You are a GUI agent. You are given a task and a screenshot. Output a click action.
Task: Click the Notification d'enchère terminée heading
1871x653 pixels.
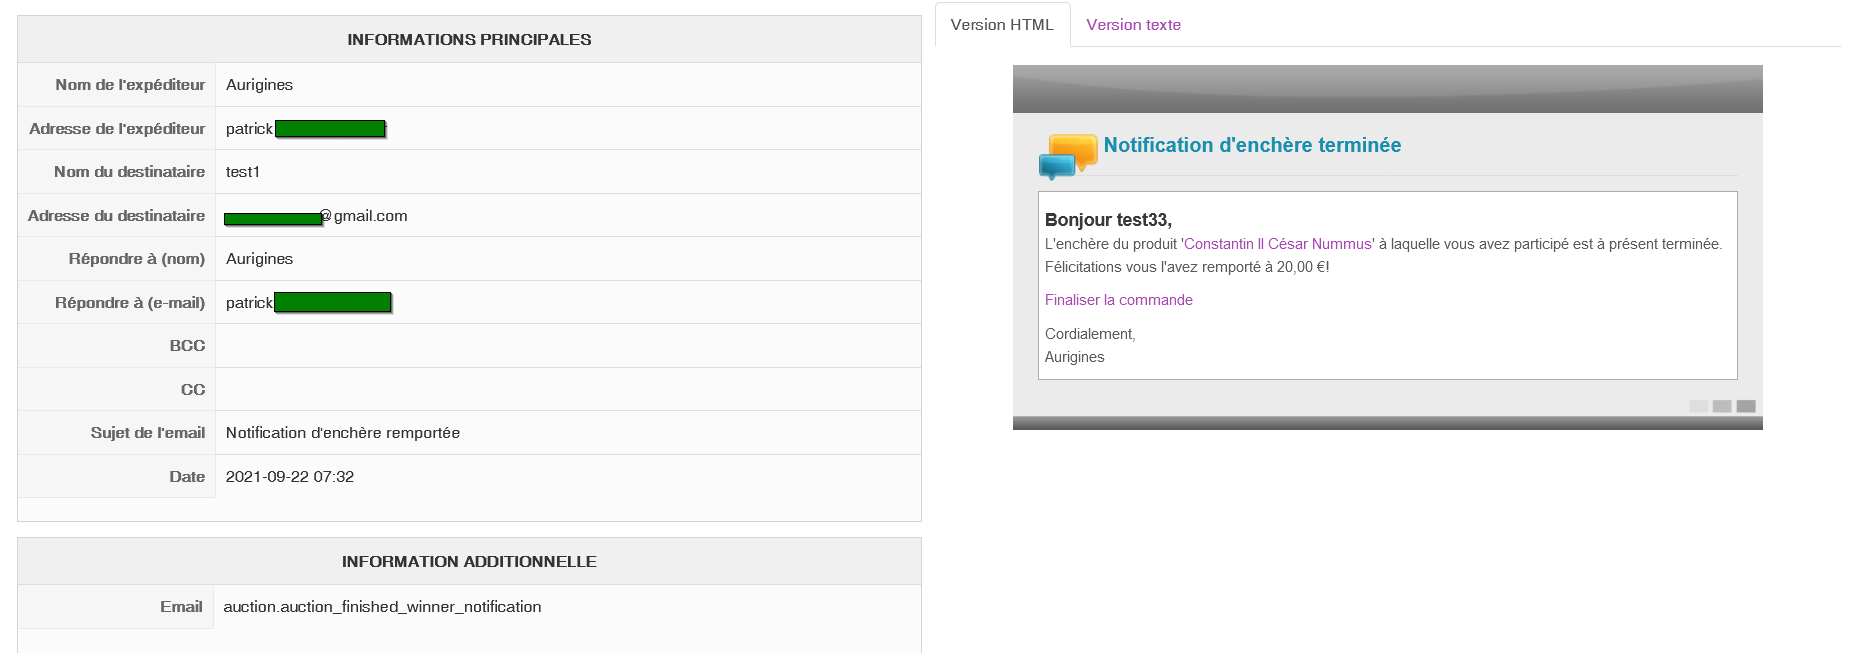1252,145
